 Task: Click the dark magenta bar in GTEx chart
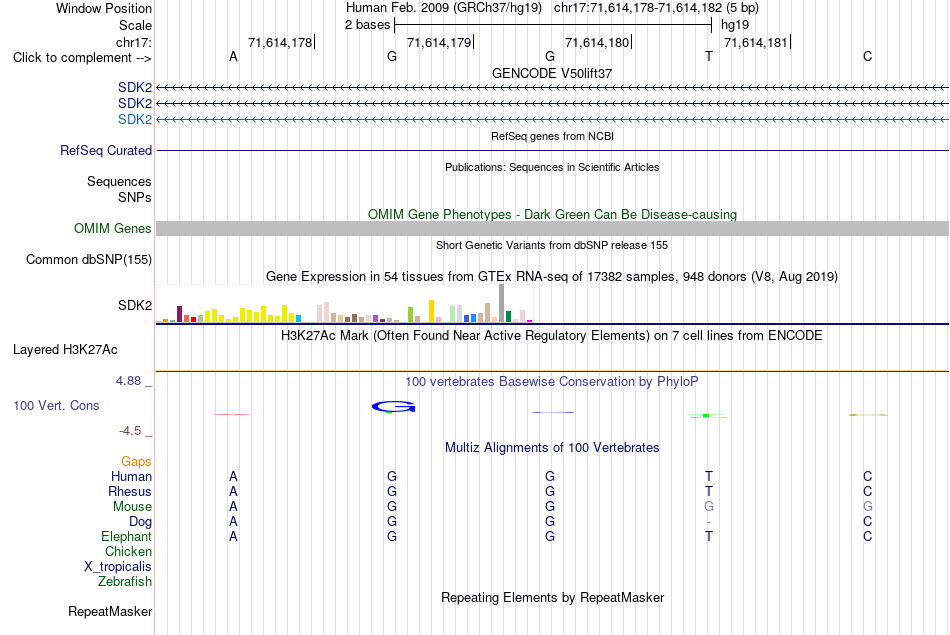179,314
